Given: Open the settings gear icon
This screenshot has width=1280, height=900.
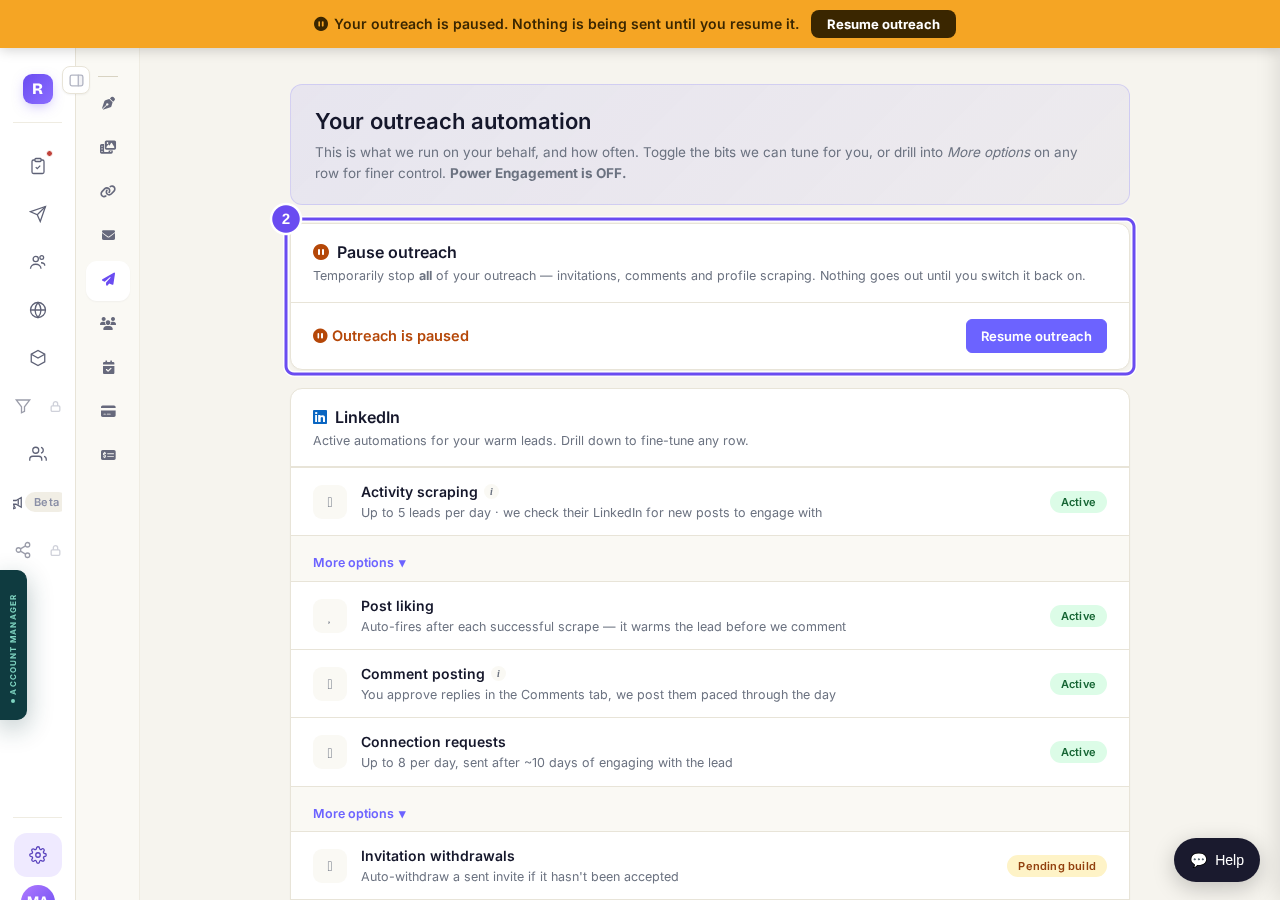Looking at the screenshot, I should point(38,855).
